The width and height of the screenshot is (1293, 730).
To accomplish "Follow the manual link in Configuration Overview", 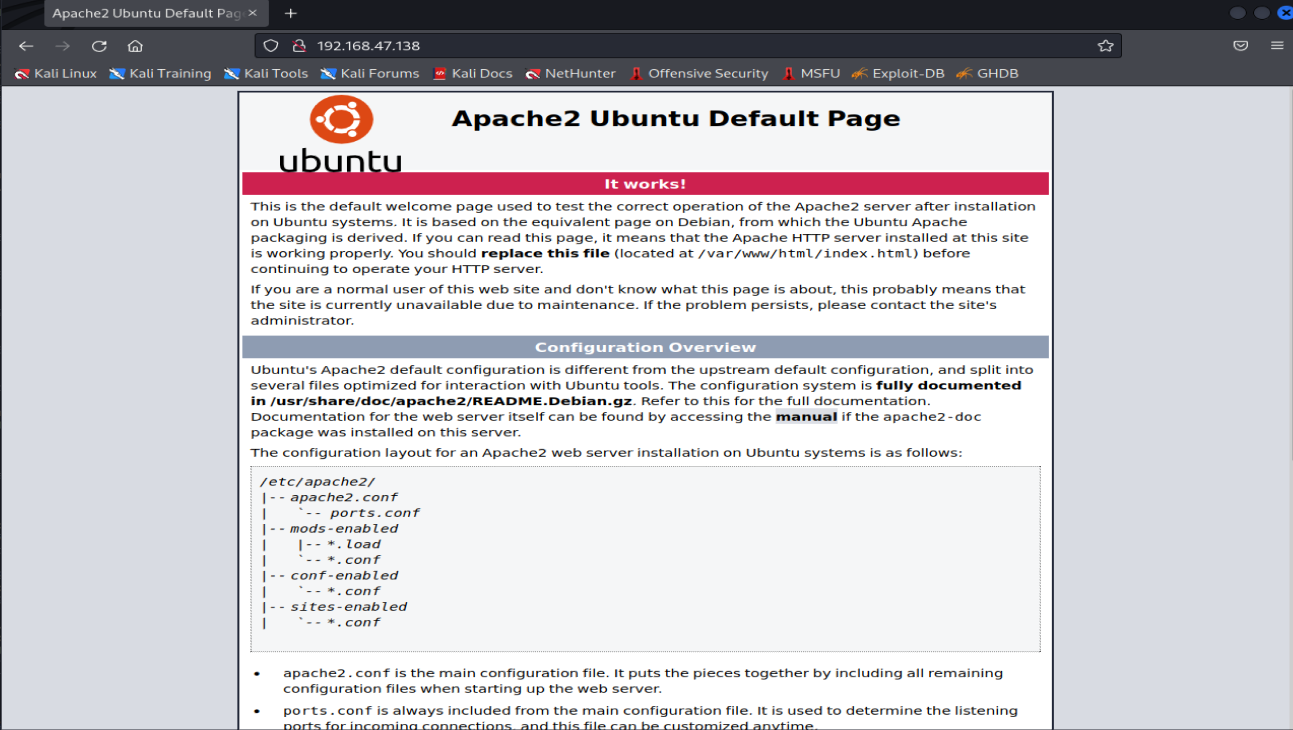I will [806, 417].
